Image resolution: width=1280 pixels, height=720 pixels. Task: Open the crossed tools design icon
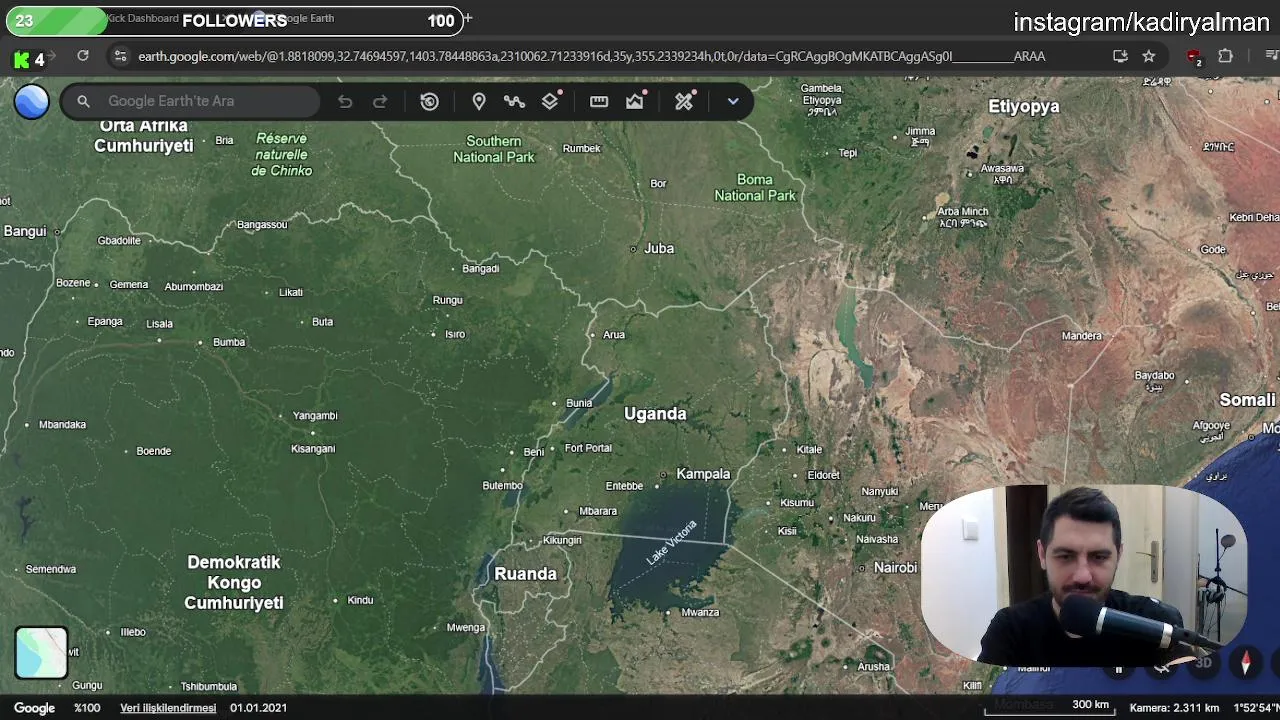(684, 101)
